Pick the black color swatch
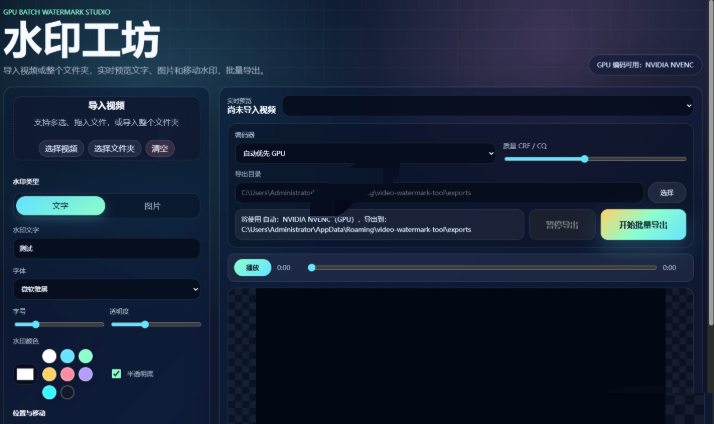This screenshot has height=424, width=714. click(x=67, y=392)
